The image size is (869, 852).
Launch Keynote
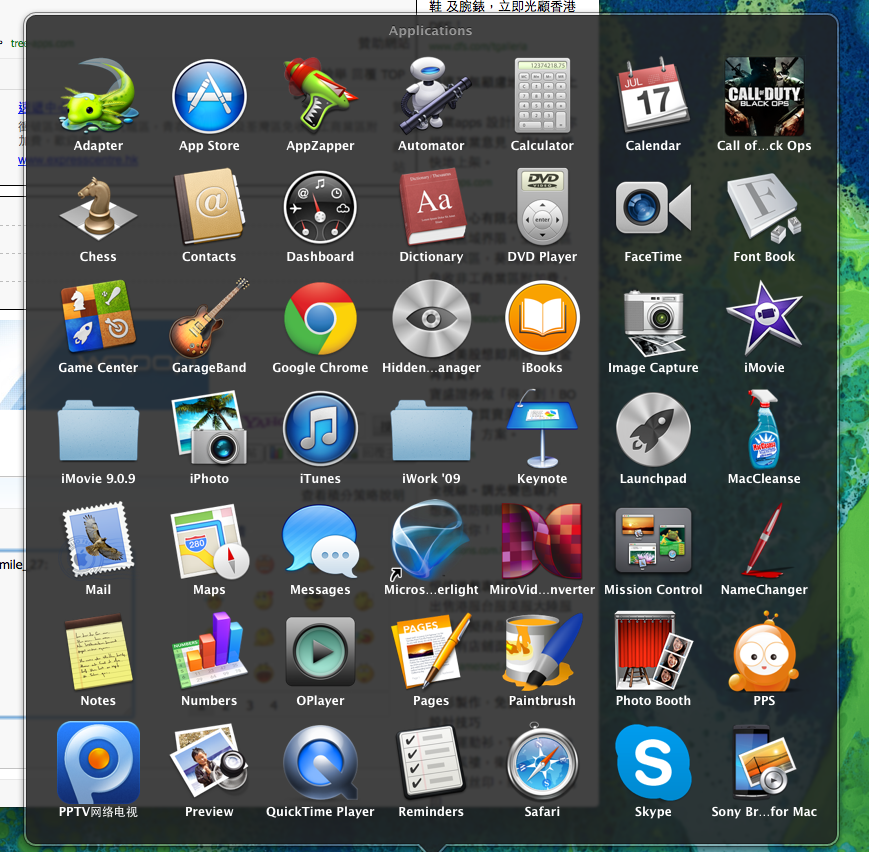tap(542, 428)
